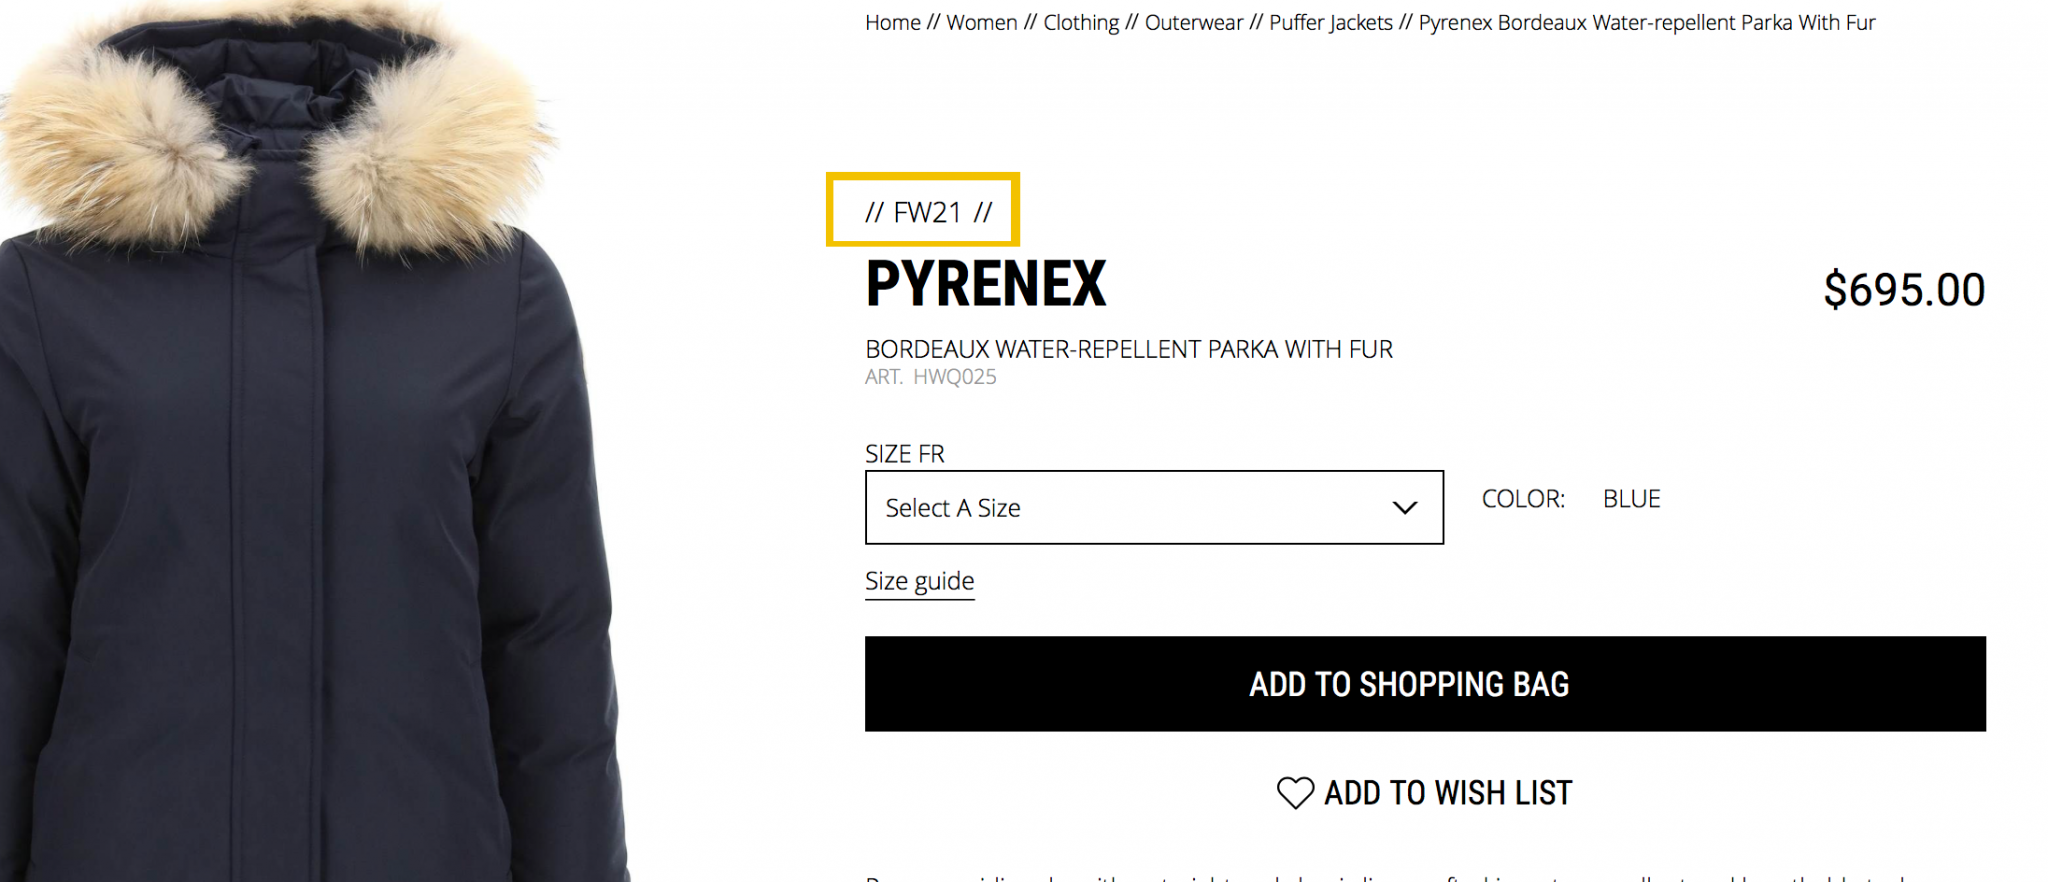The width and height of the screenshot is (2048, 882).
Task: Click the PYRENEX brand heading
Action: 986,284
